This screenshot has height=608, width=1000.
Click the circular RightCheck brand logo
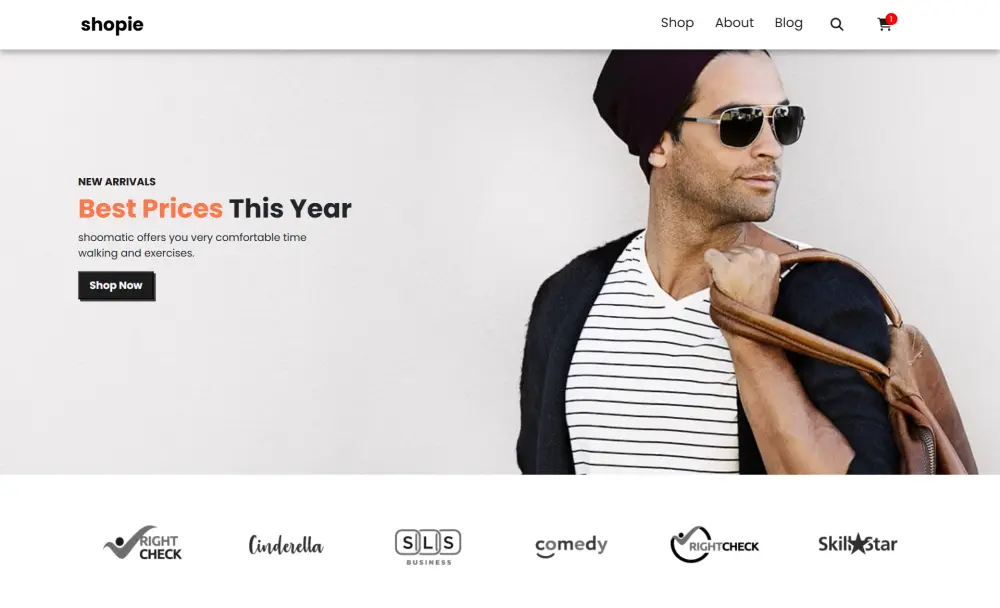pyautogui.click(x=714, y=544)
